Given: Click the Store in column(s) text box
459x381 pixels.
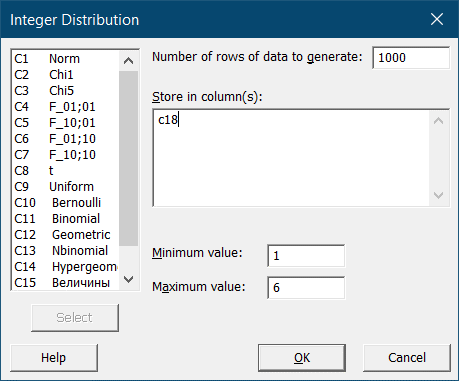Looking at the screenshot, I should pyautogui.click(x=291, y=158).
